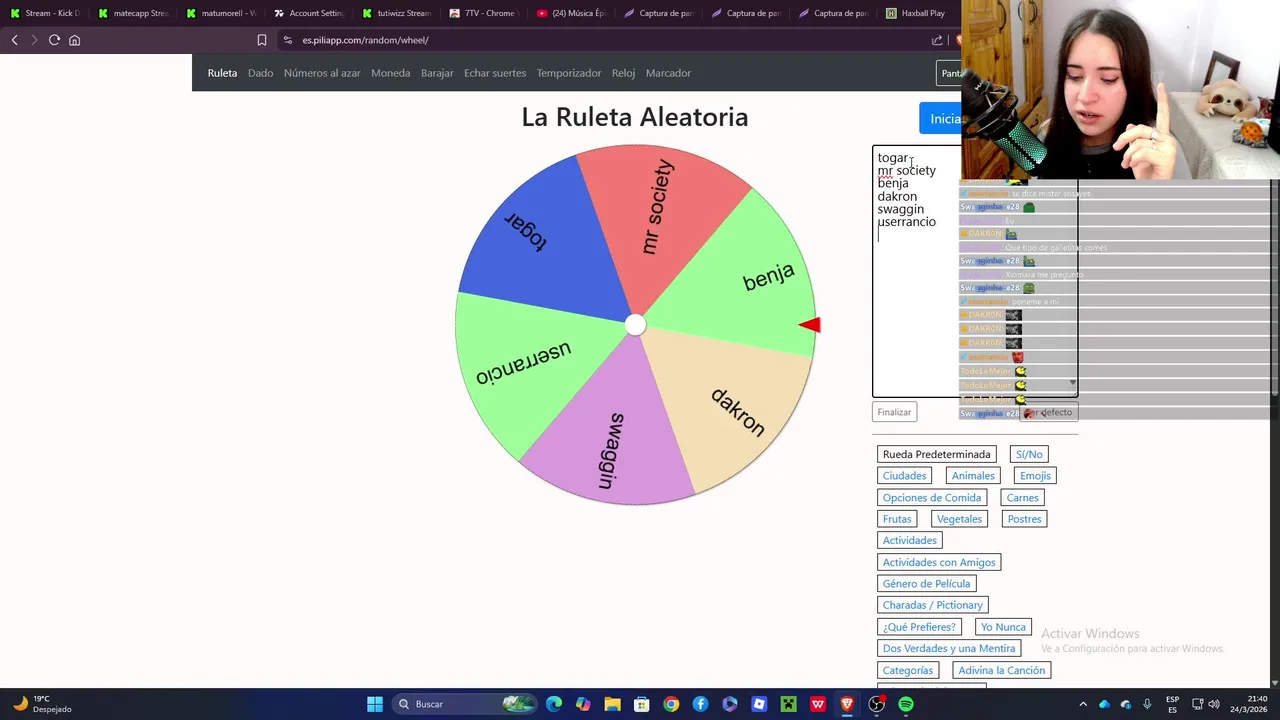This screenshot has width=1280, height=720.
Task: Load the Opciones de Comida preset
Action: pos(932,498)
